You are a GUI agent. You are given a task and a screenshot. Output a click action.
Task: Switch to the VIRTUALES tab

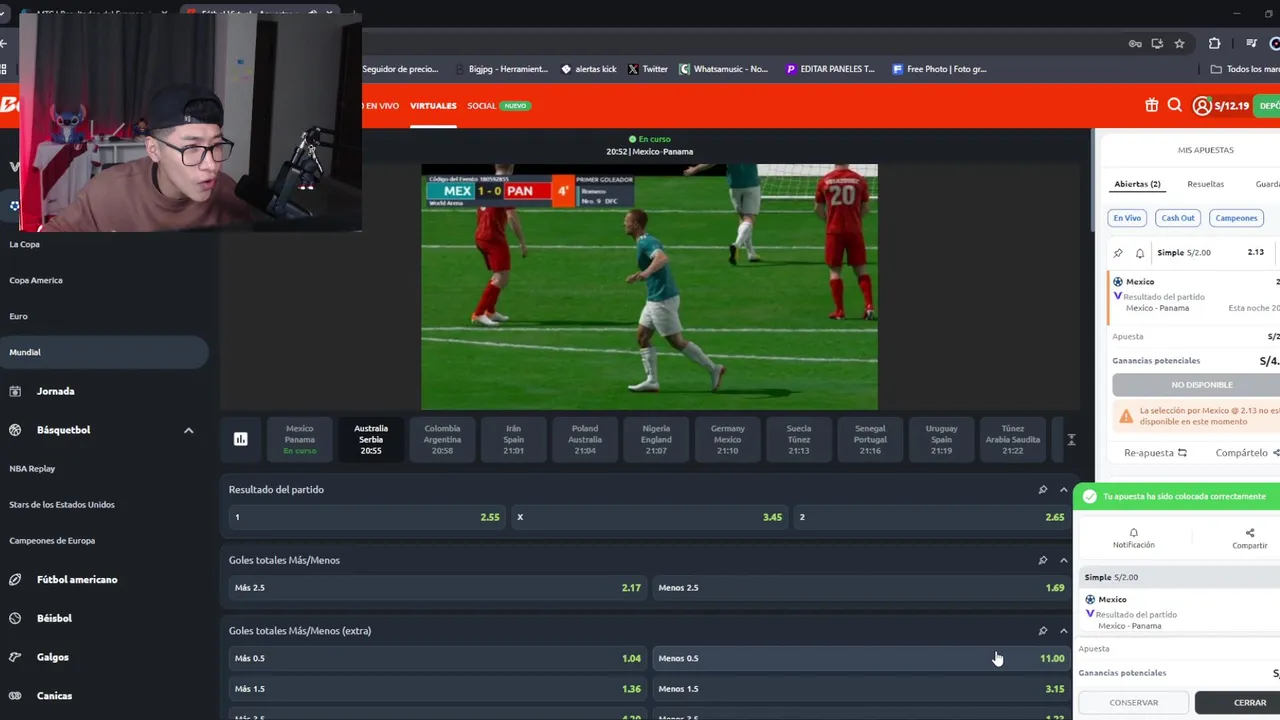click(433, 105)
